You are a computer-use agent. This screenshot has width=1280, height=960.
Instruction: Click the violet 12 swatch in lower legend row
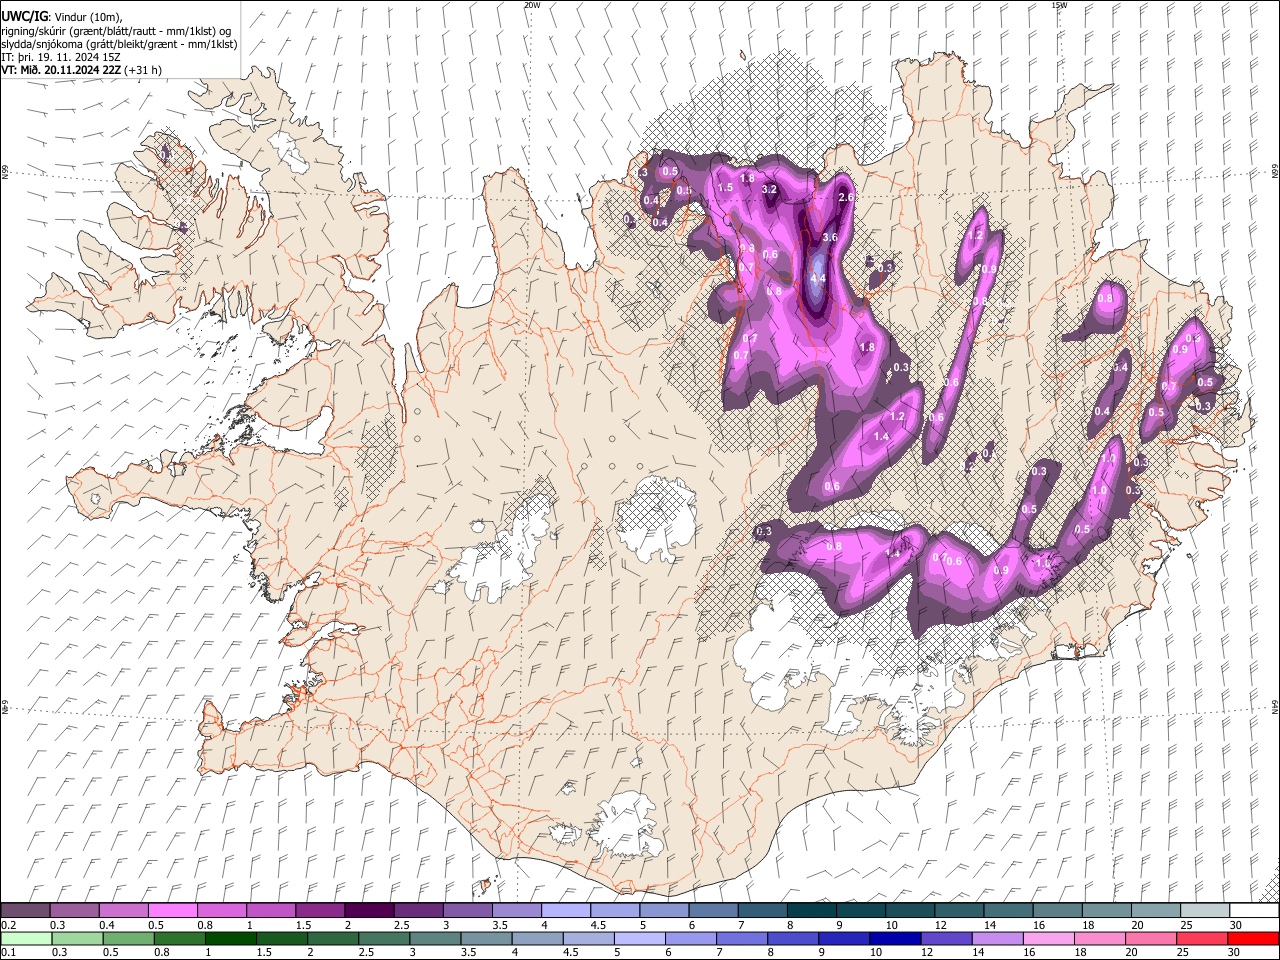click(946, 938)
